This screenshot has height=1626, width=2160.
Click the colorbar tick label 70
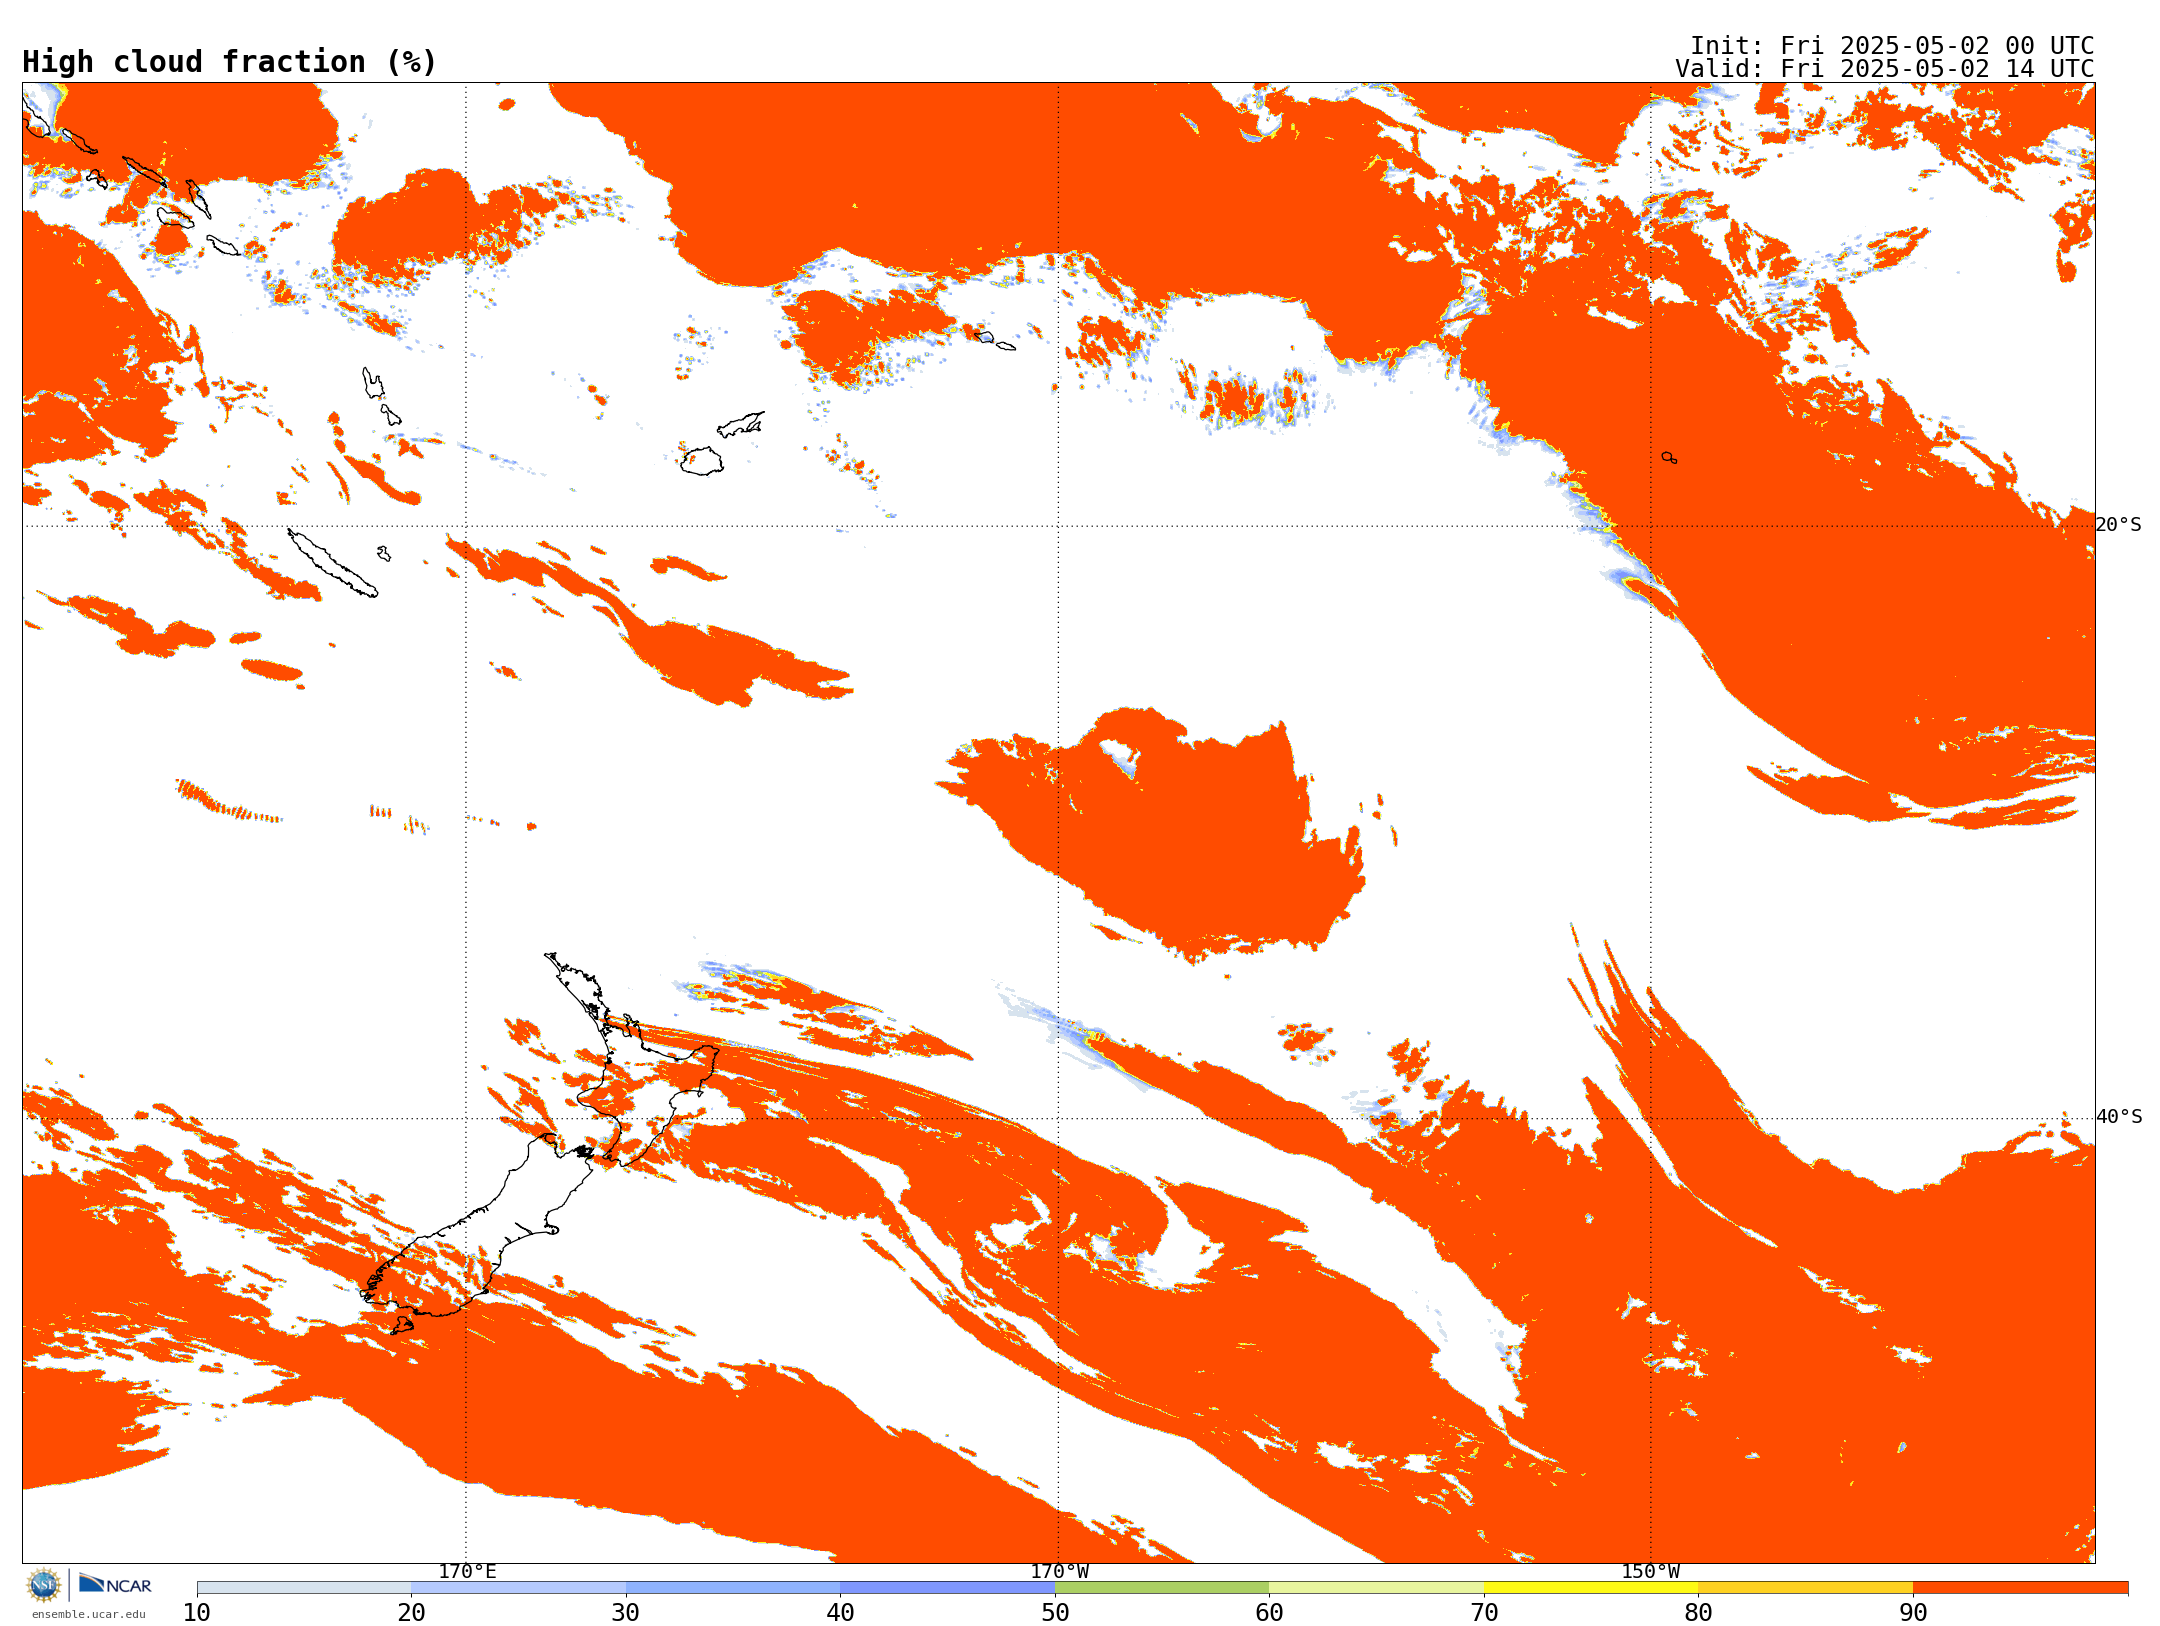(x=1484, y=1613)
